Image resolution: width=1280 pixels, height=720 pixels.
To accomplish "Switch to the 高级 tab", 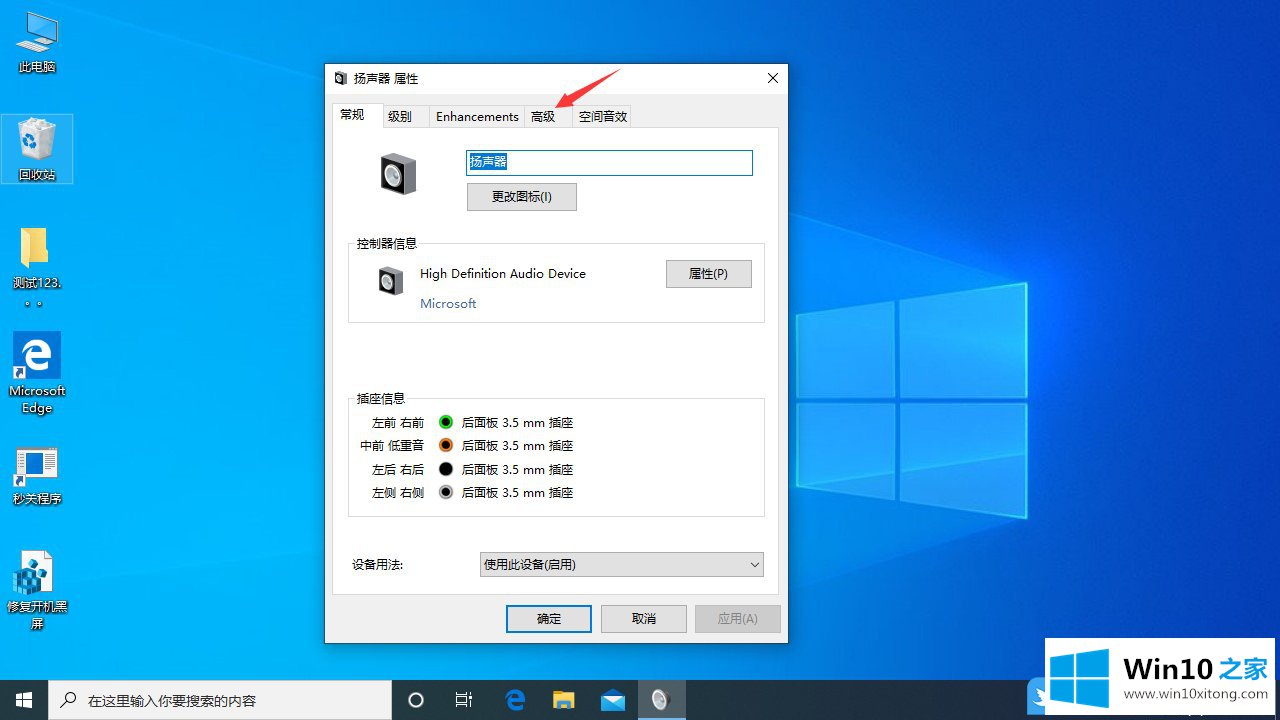I will pos(547,116).
